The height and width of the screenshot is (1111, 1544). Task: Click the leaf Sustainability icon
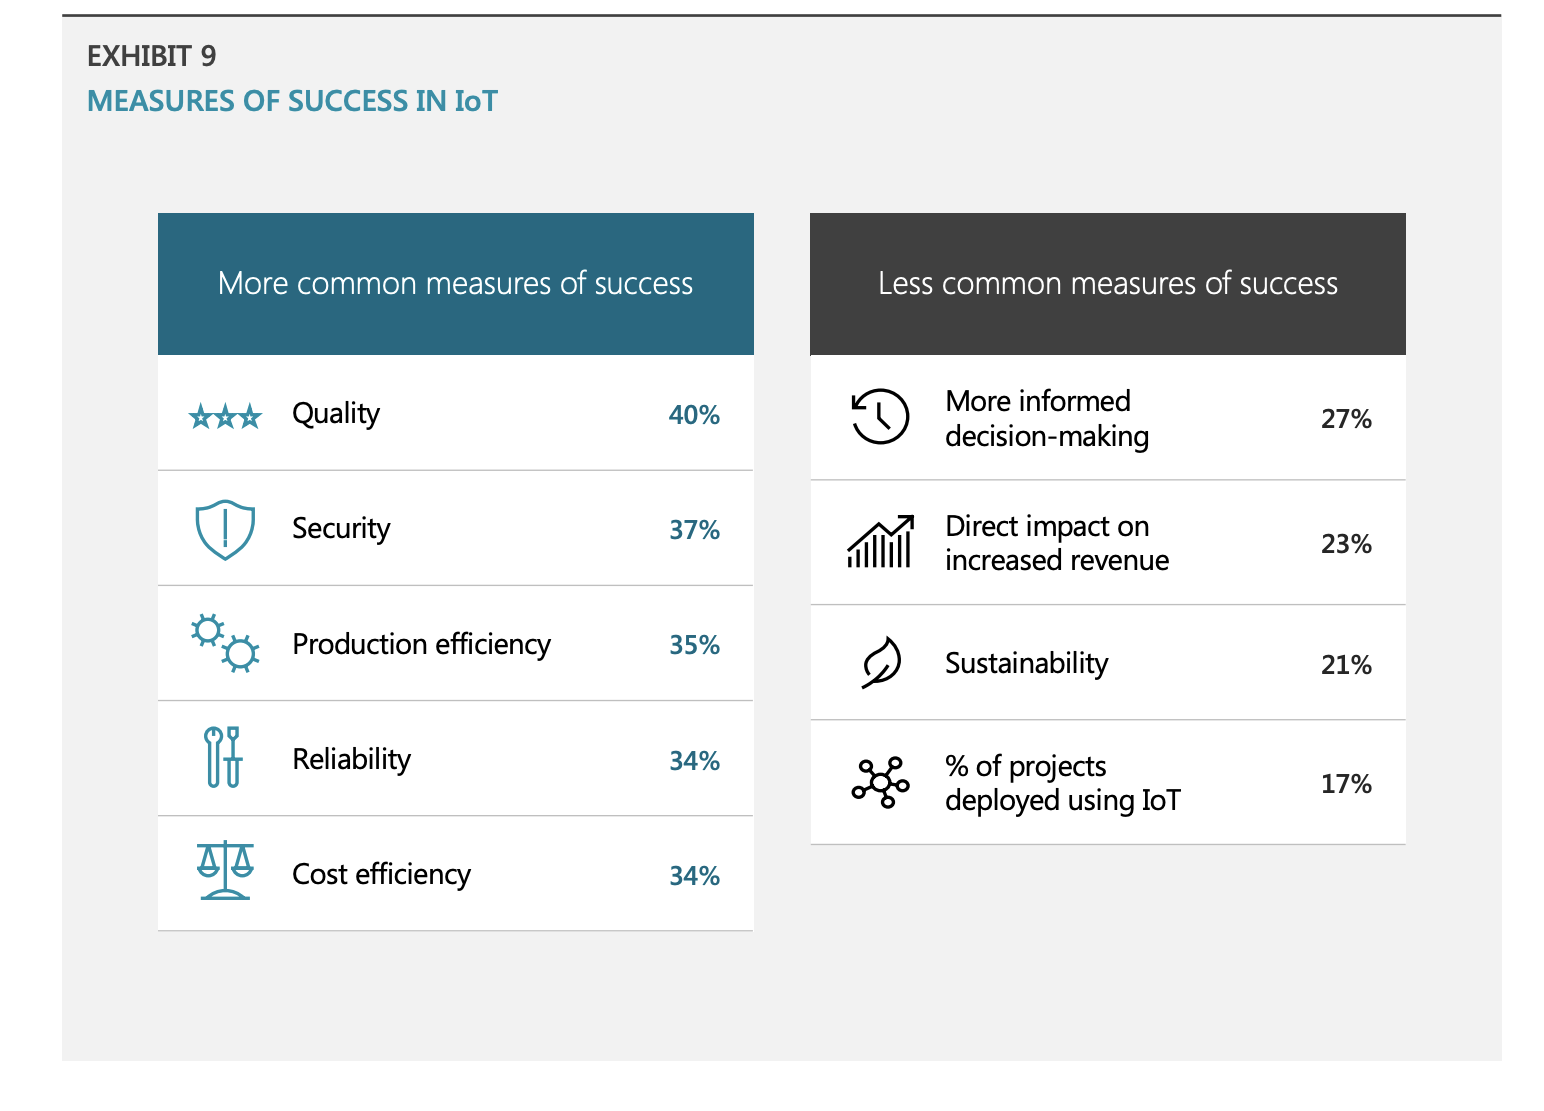coord(881,662)
